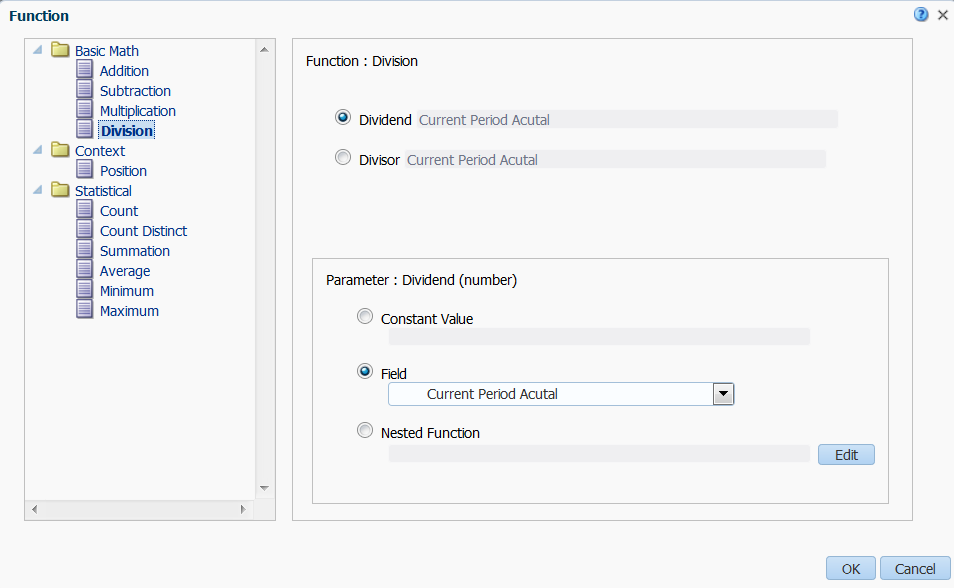Image resolution: width=954 pixels, height=588 pixels.
Task: Select the Divisor radio button
Action: click(x=343, y=158)
